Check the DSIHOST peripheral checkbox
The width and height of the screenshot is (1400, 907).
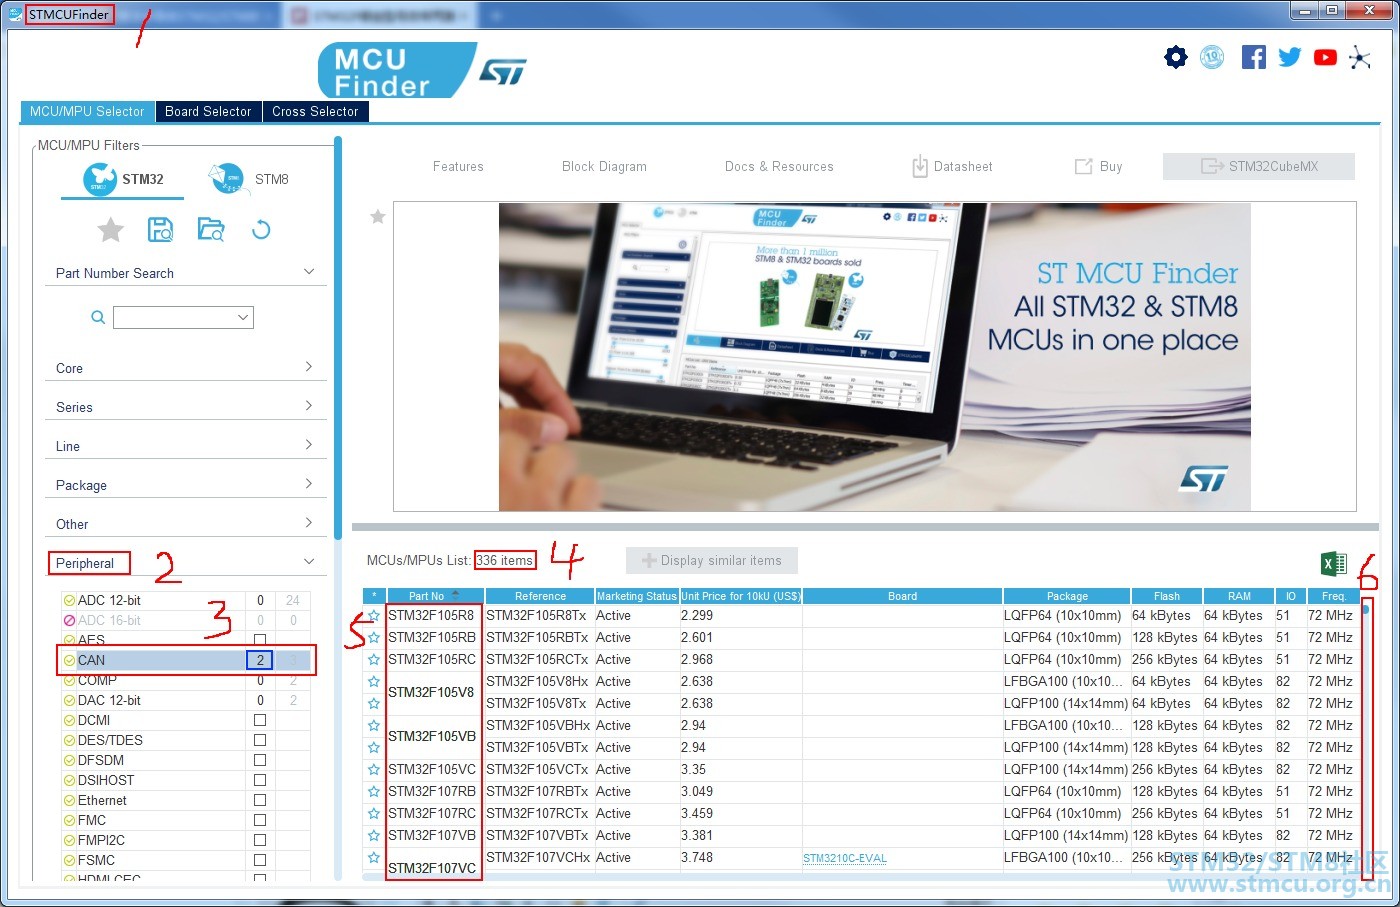260,780
